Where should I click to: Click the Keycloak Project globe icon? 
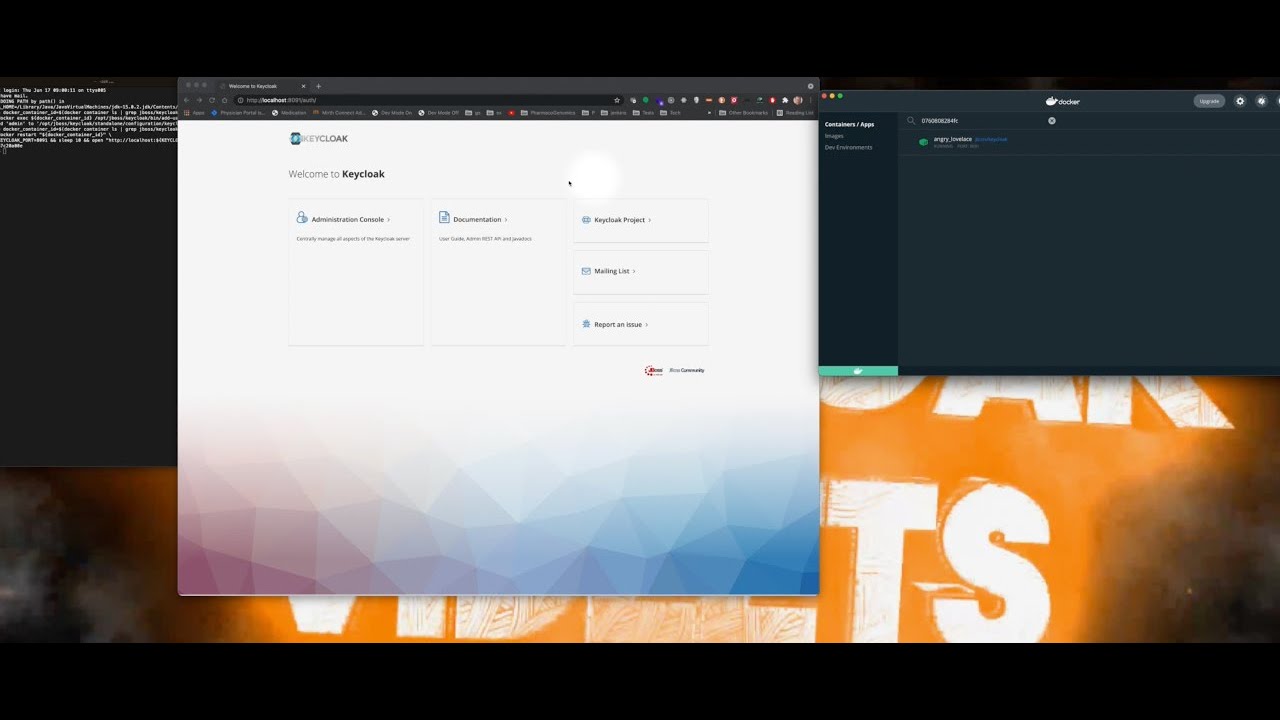[x=586, y=220]
